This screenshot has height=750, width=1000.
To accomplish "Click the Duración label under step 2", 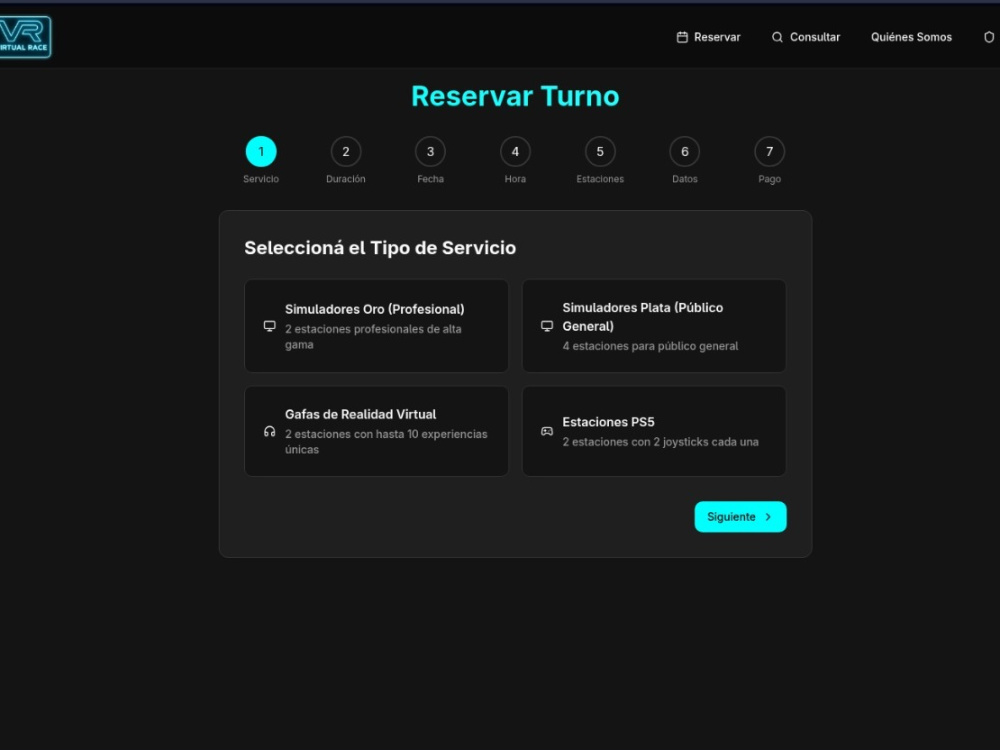I will (x=346, y=179).
